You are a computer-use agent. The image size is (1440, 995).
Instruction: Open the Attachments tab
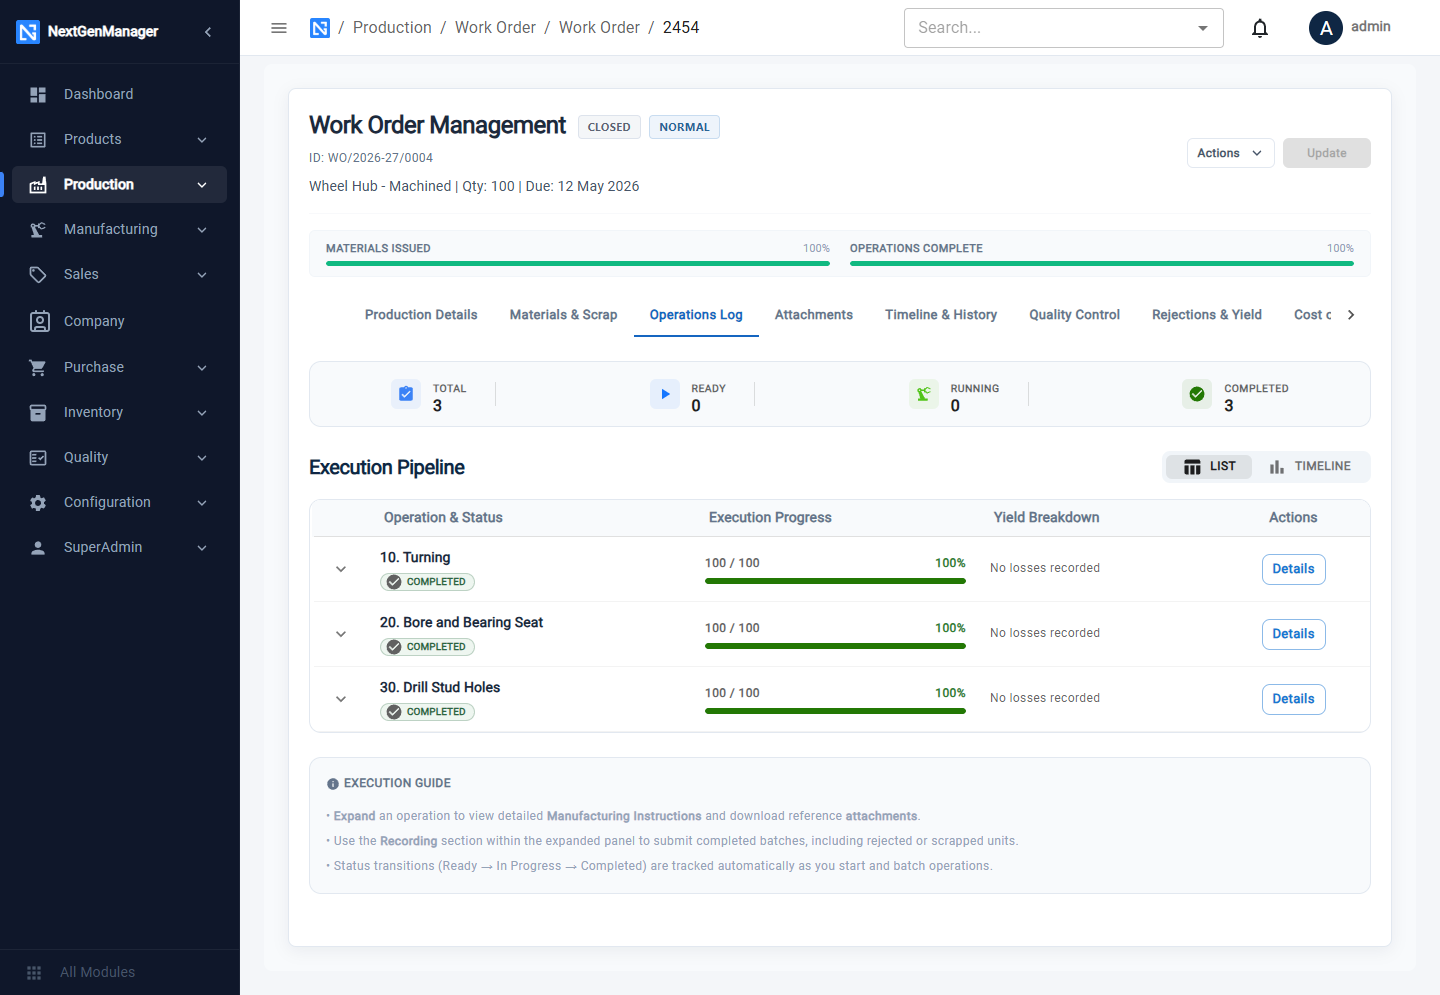point(814,315)
